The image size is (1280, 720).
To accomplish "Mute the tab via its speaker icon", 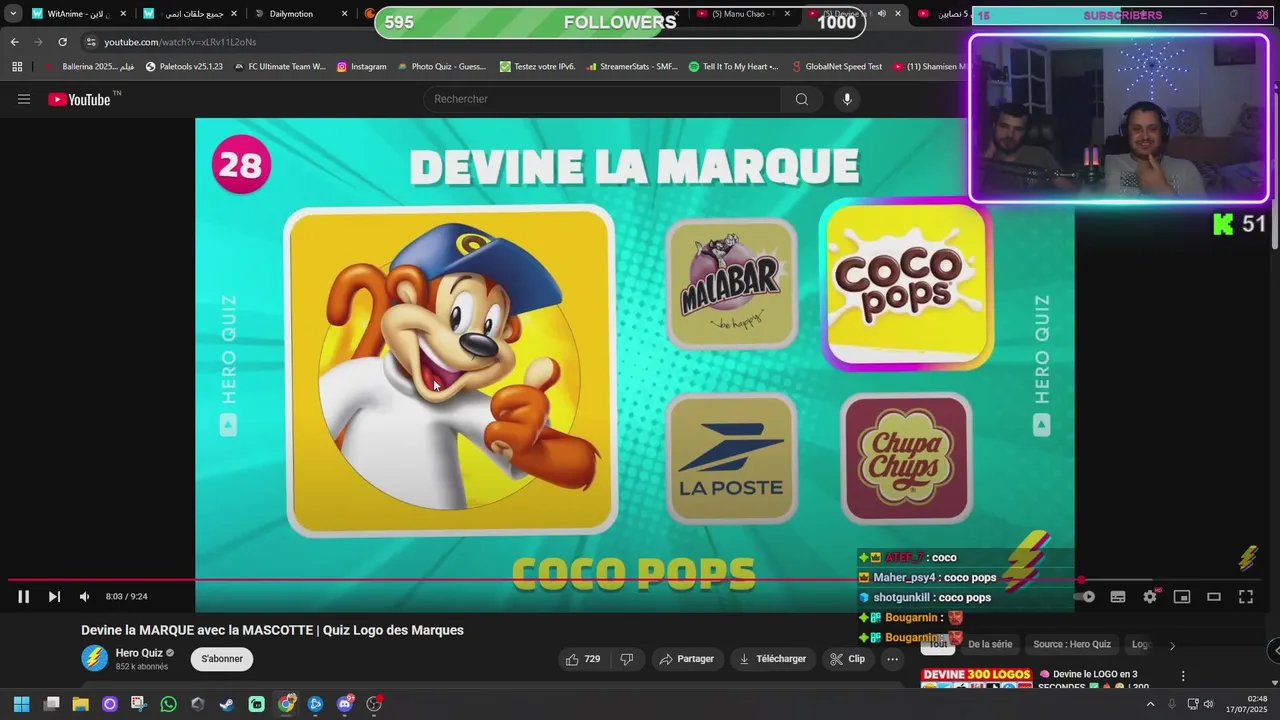I will 881,14.
